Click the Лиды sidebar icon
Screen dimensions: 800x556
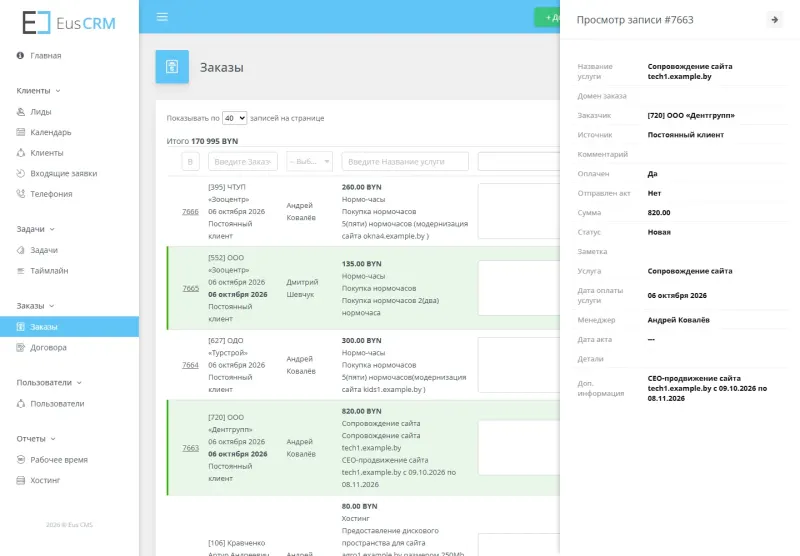[x=20, y=112]
